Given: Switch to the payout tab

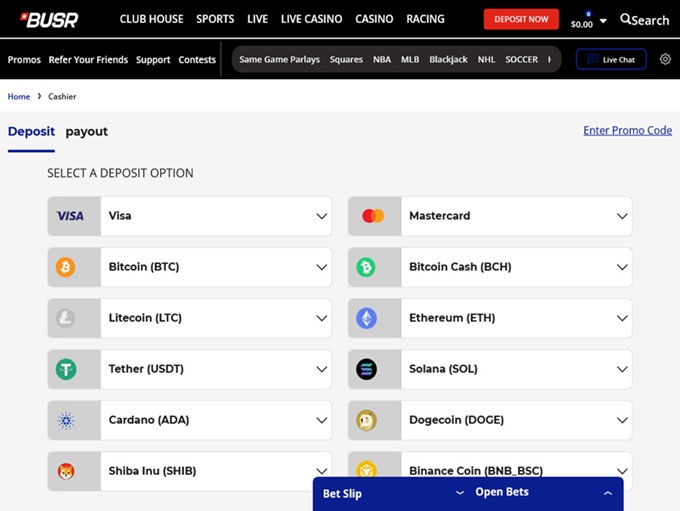Looking at the screenshot, I should (87, 131).
